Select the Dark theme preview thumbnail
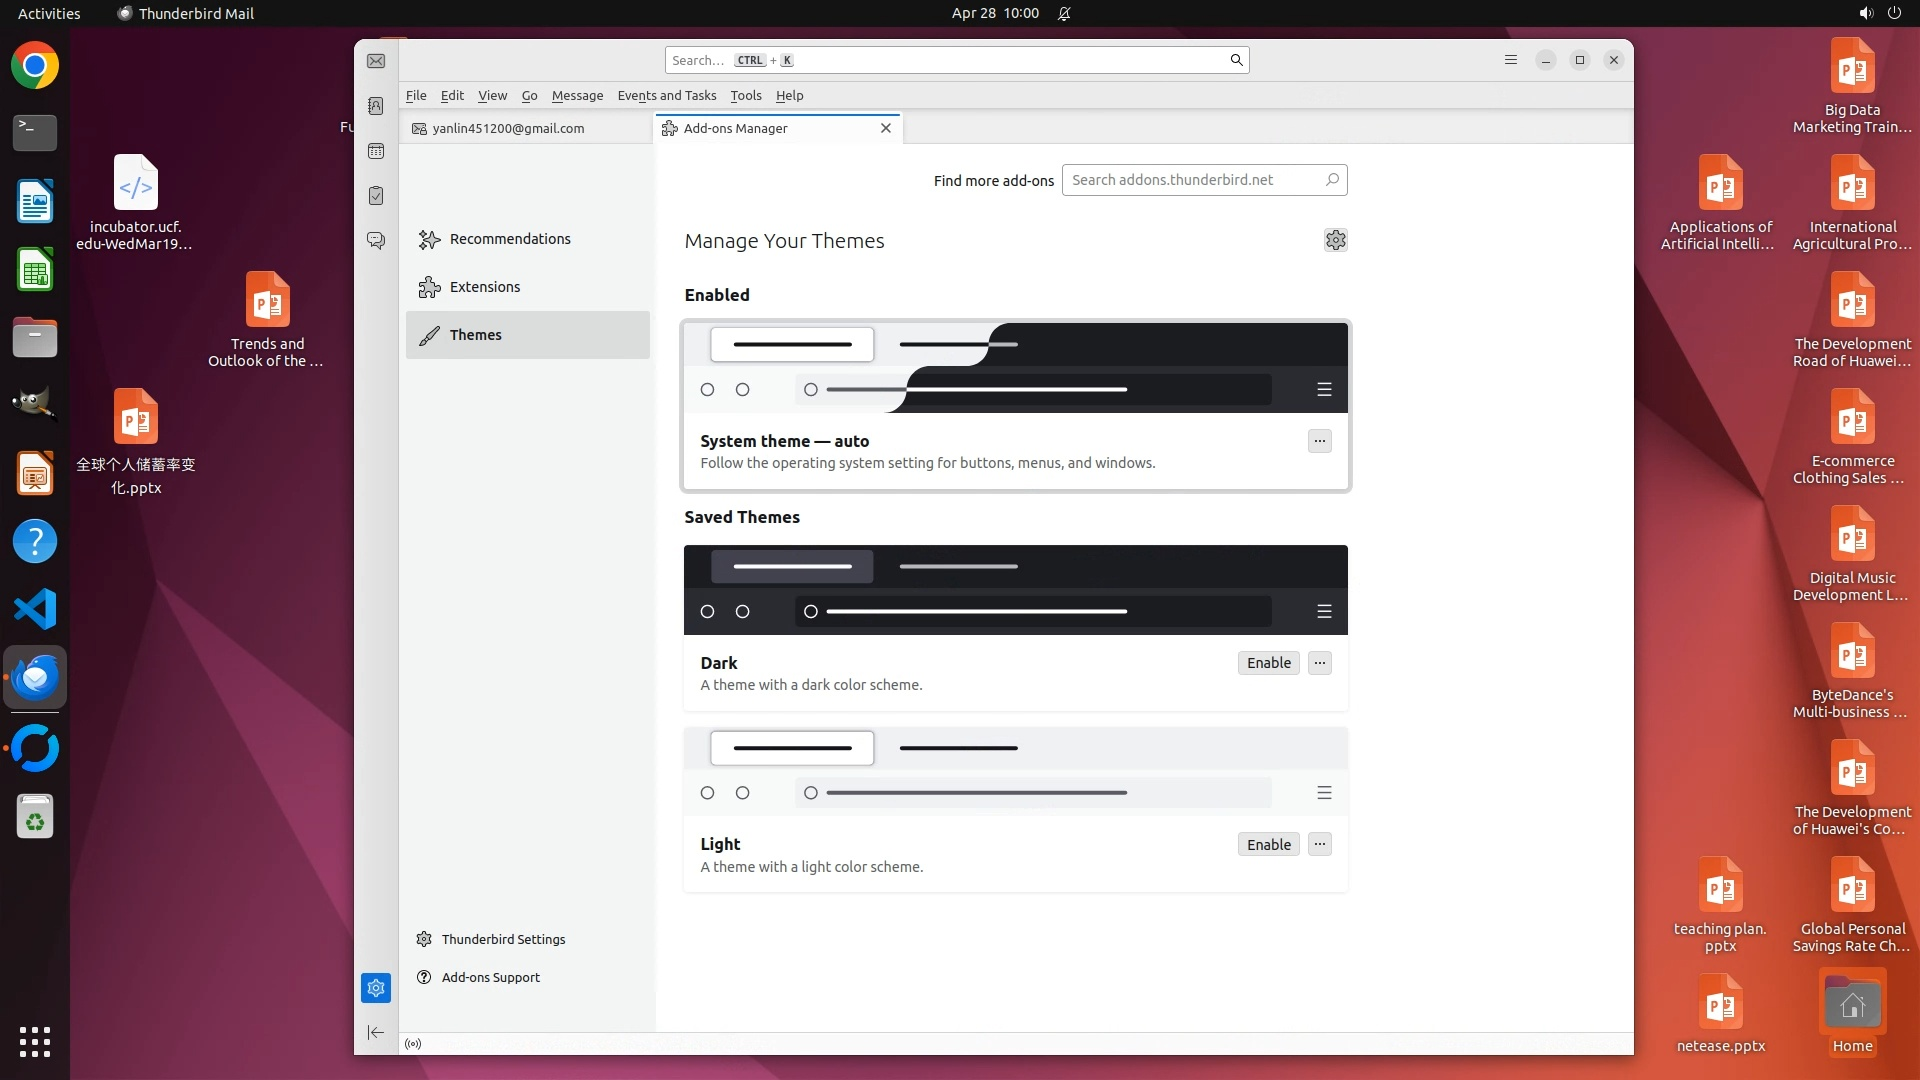Image resolution: width=1920 pixels, height=1080 pixels. click(x=1015, y=590)
